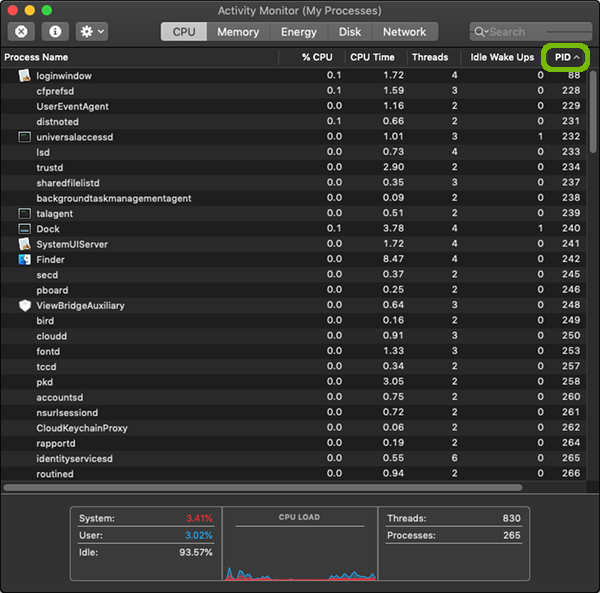The height and width of the screenshot is (593, 600).
Task: Click the universalaccessd process name
Action: pyautogui.click(x=75, y=137)
